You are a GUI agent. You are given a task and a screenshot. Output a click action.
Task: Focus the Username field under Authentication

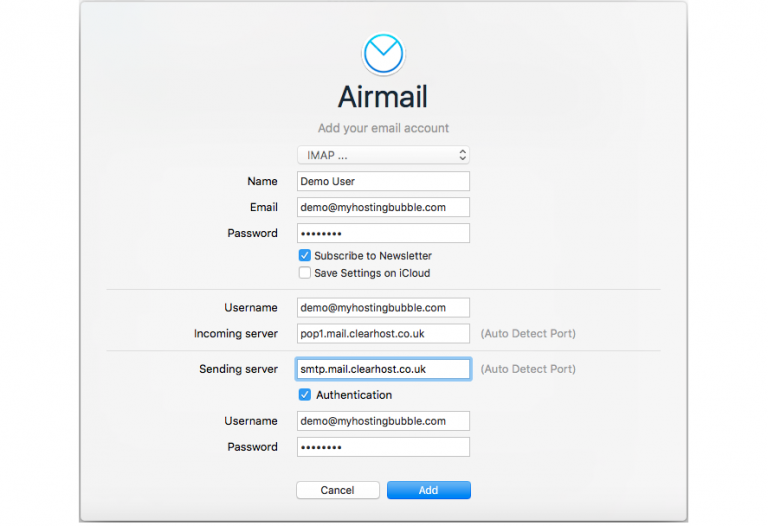(x=383, y=421)
